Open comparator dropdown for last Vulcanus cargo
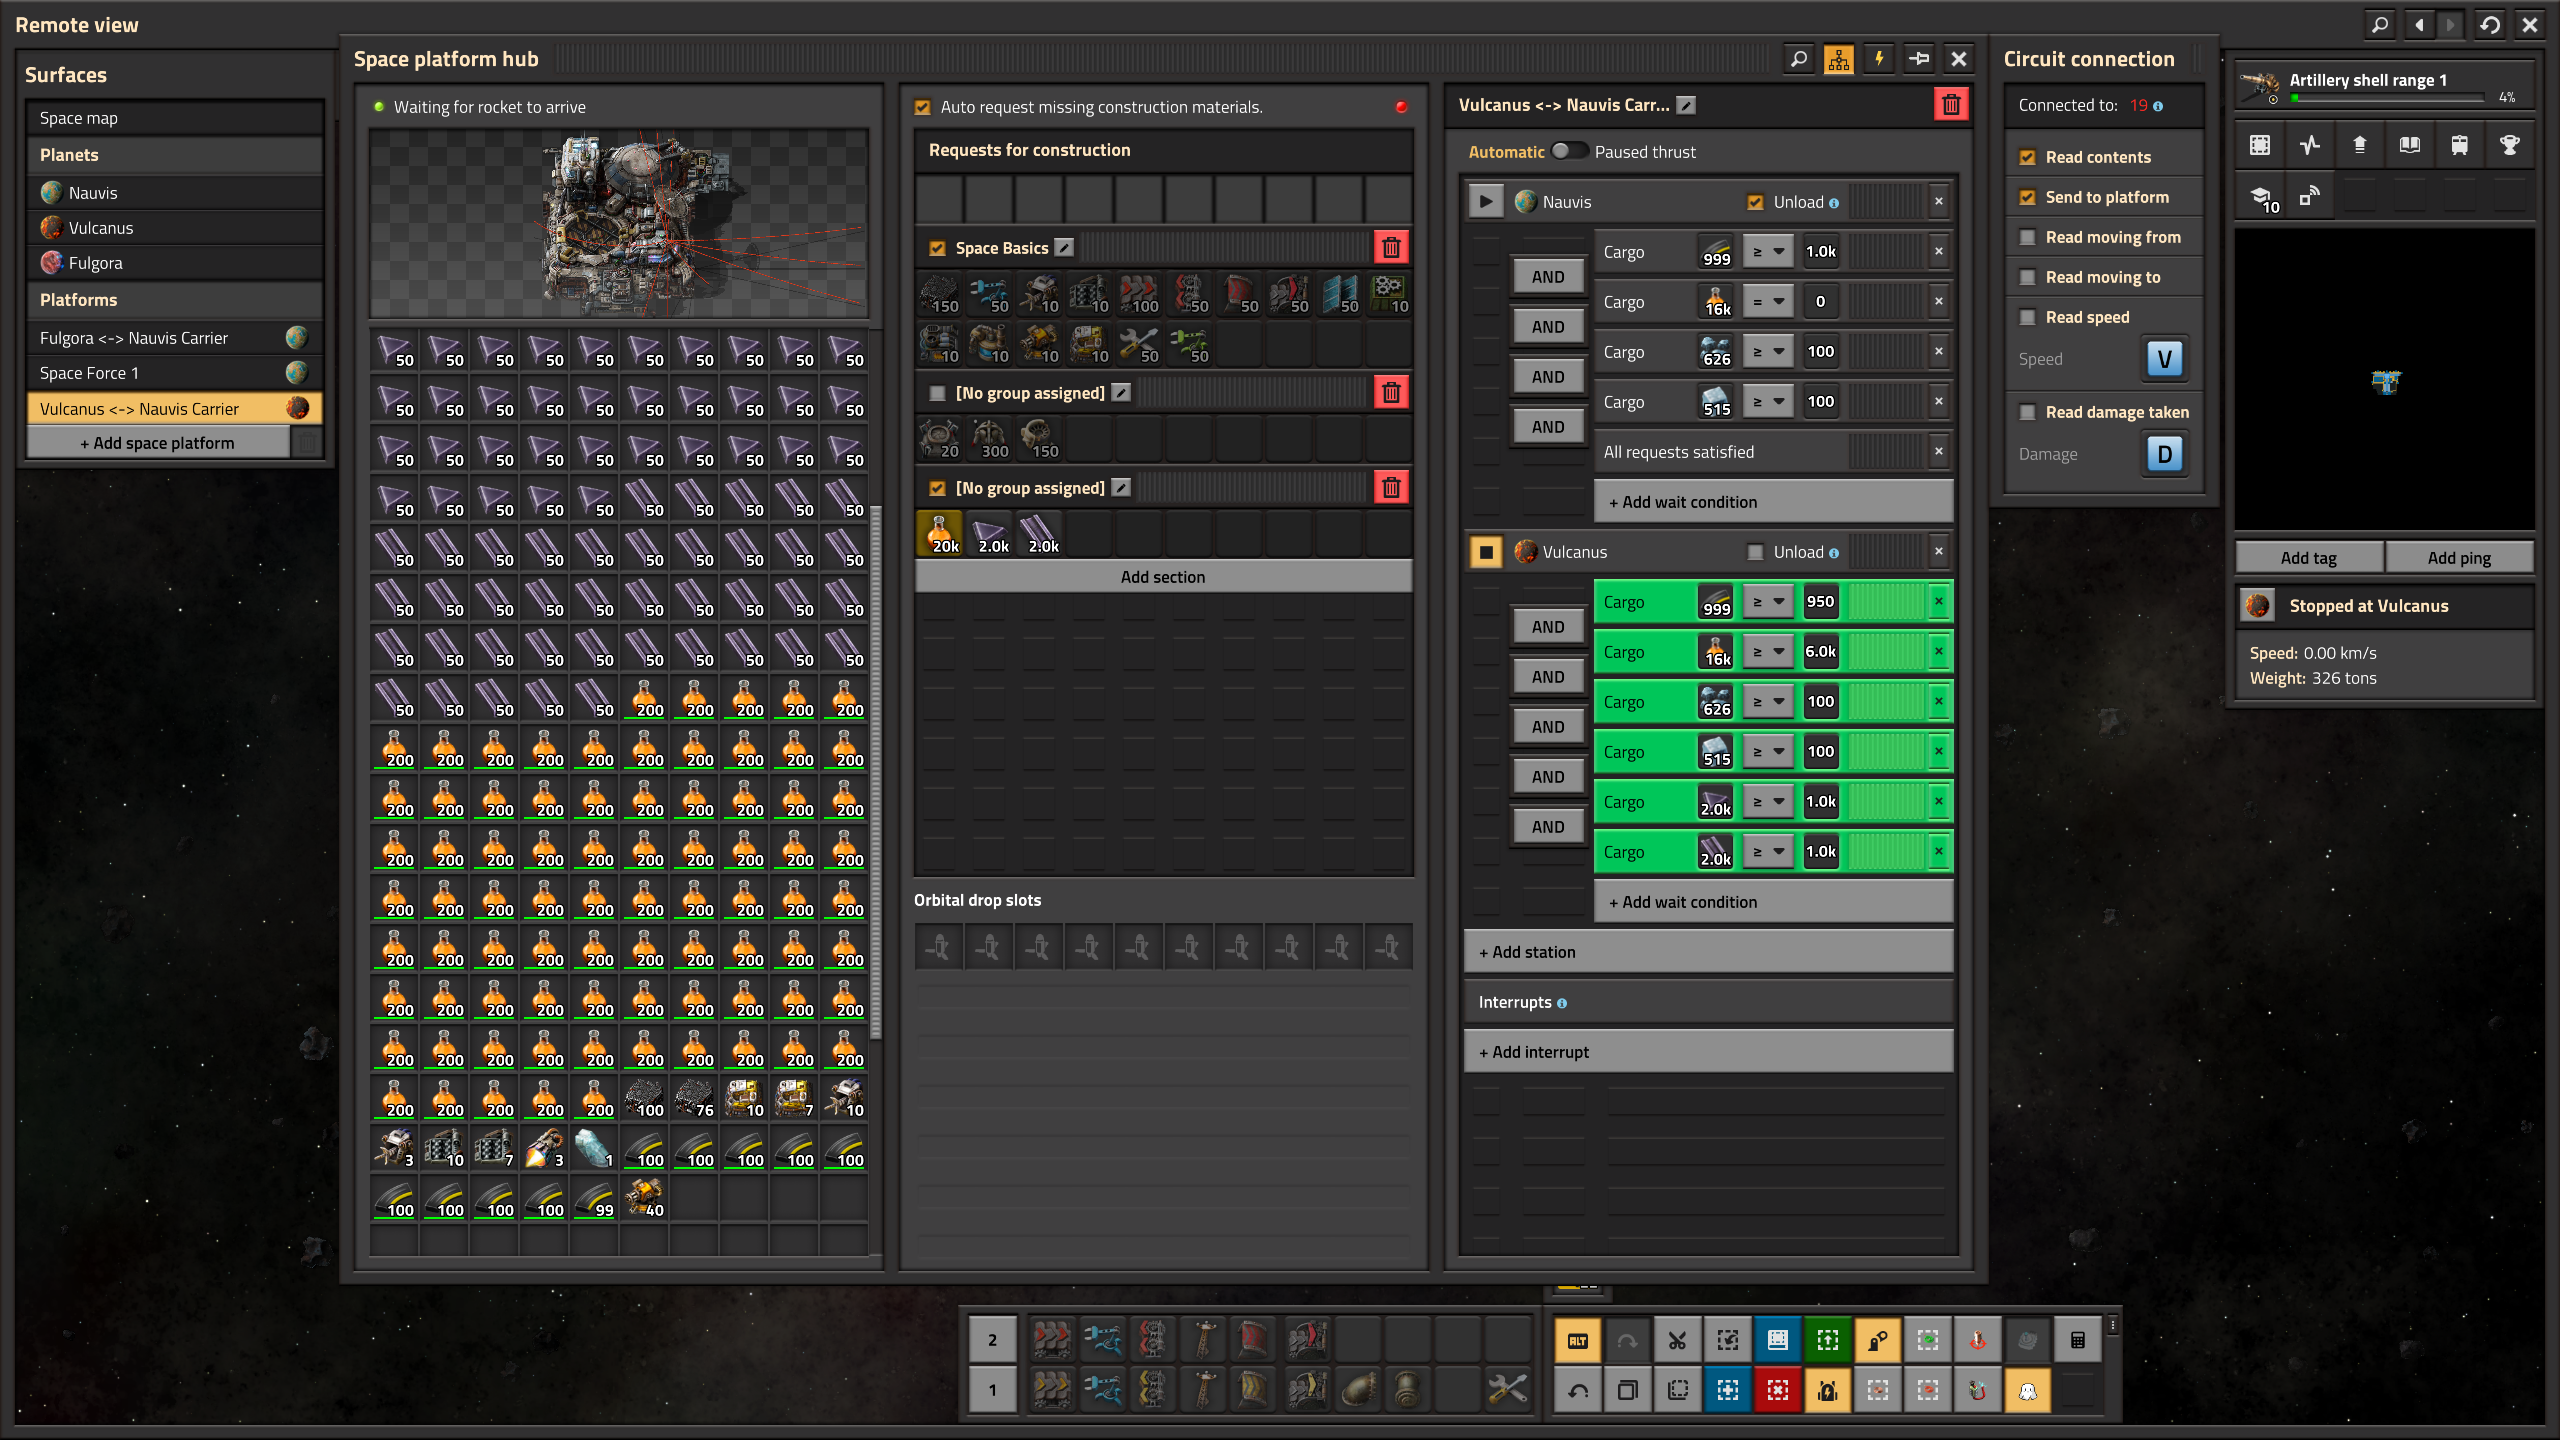2560x1440 pixels. (1768, 851)
